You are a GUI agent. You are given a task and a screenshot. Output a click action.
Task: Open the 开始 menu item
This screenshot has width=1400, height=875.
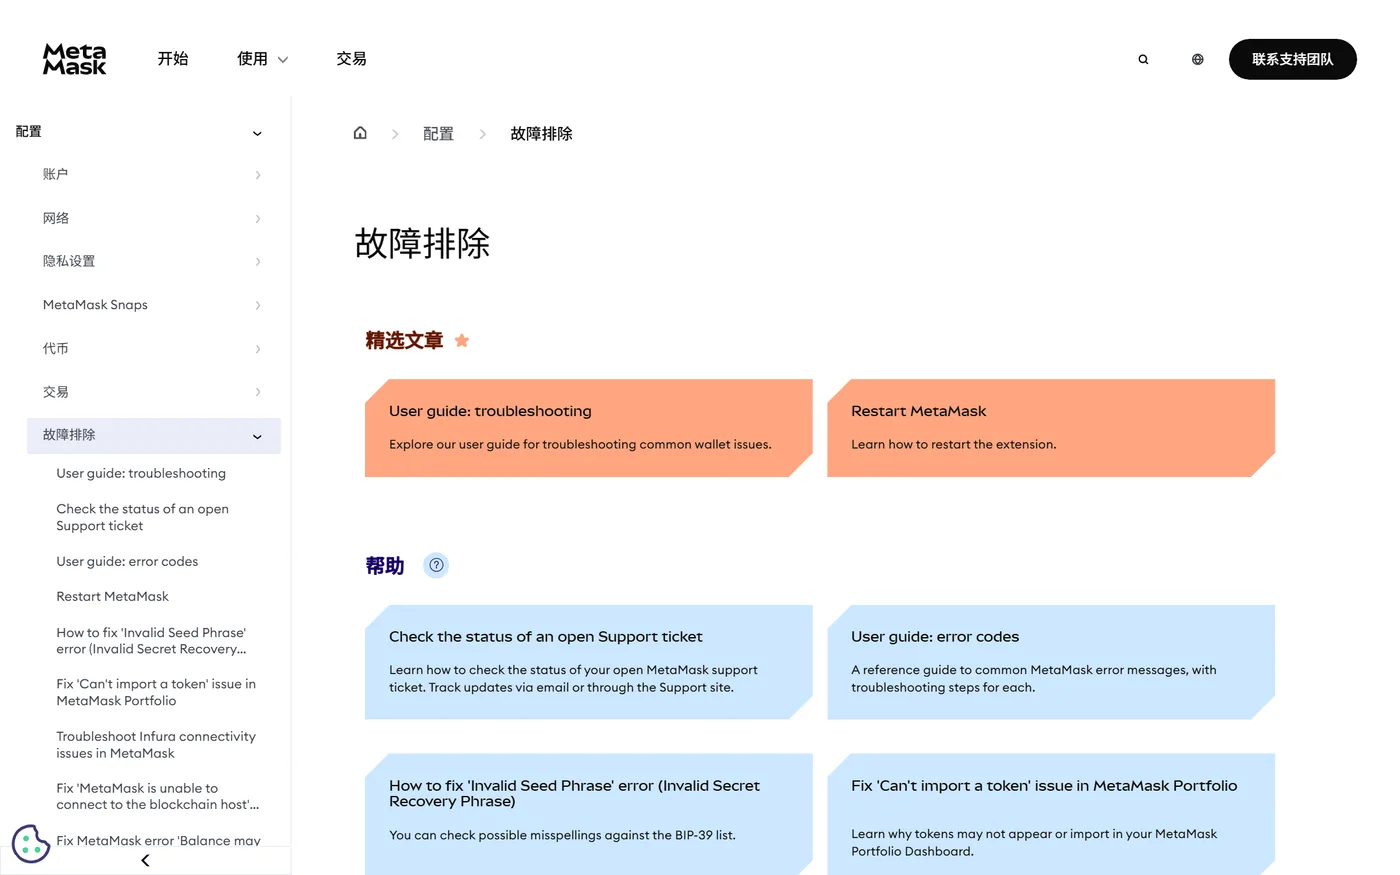pyautogui.click(x=172, y=59)
